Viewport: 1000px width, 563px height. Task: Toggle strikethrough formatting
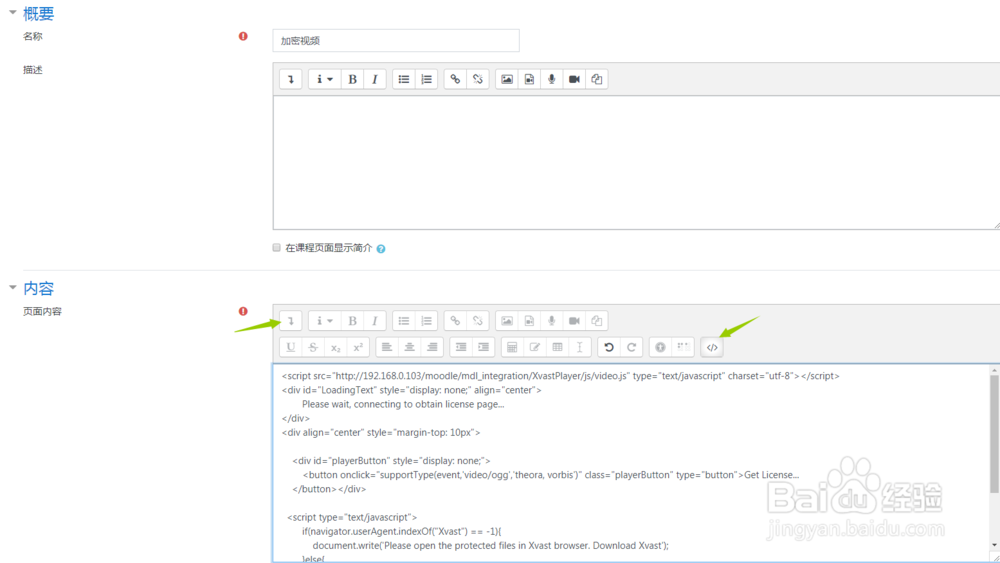point(313,347)
